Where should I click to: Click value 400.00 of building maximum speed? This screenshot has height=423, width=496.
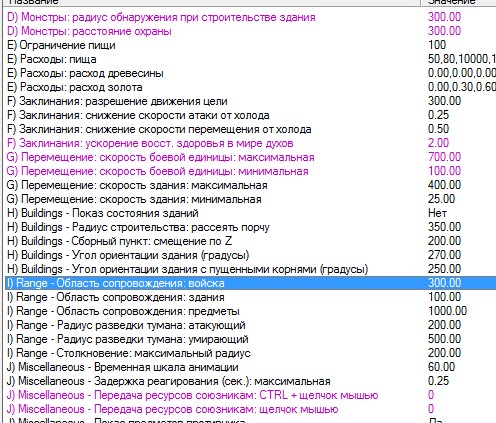445,185
